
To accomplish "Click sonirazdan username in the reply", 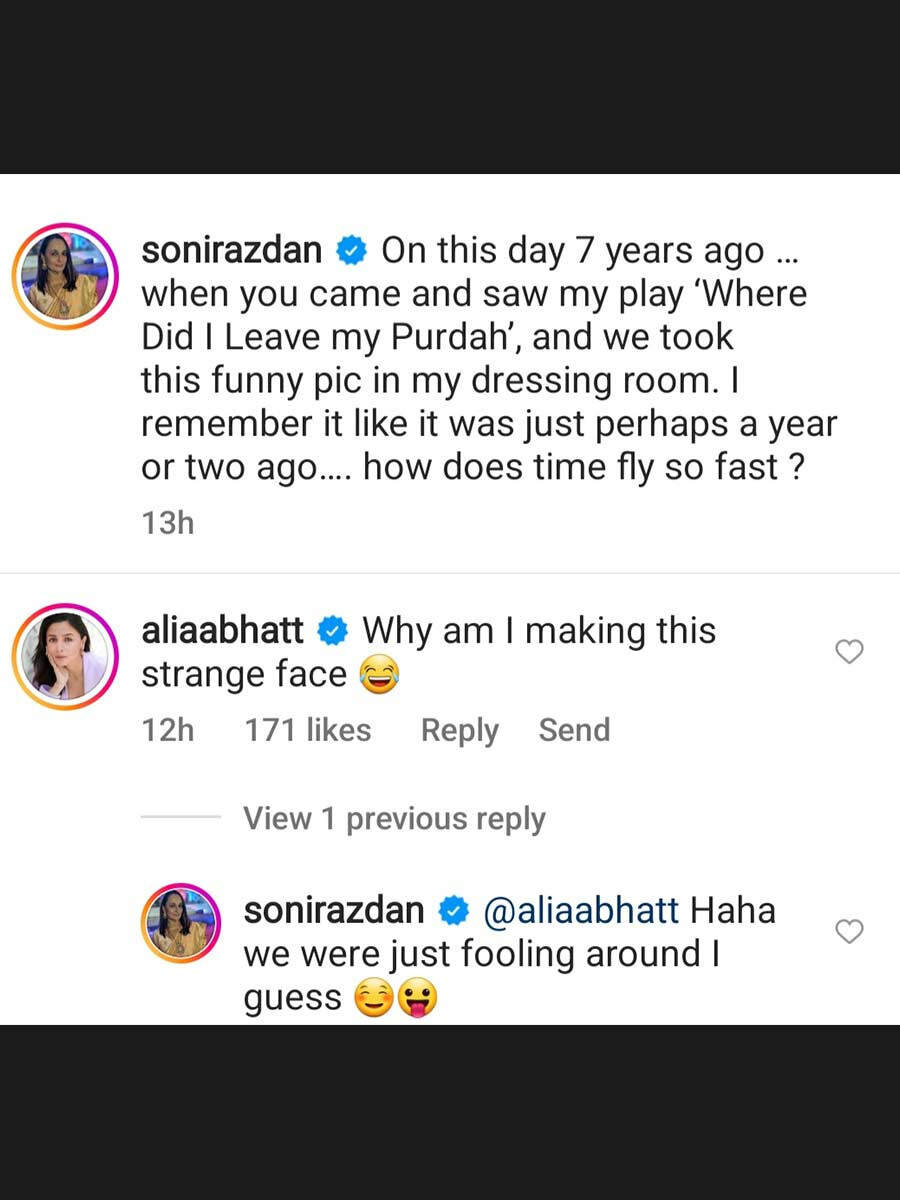I will pyautogui.click(x=334, y=911).
